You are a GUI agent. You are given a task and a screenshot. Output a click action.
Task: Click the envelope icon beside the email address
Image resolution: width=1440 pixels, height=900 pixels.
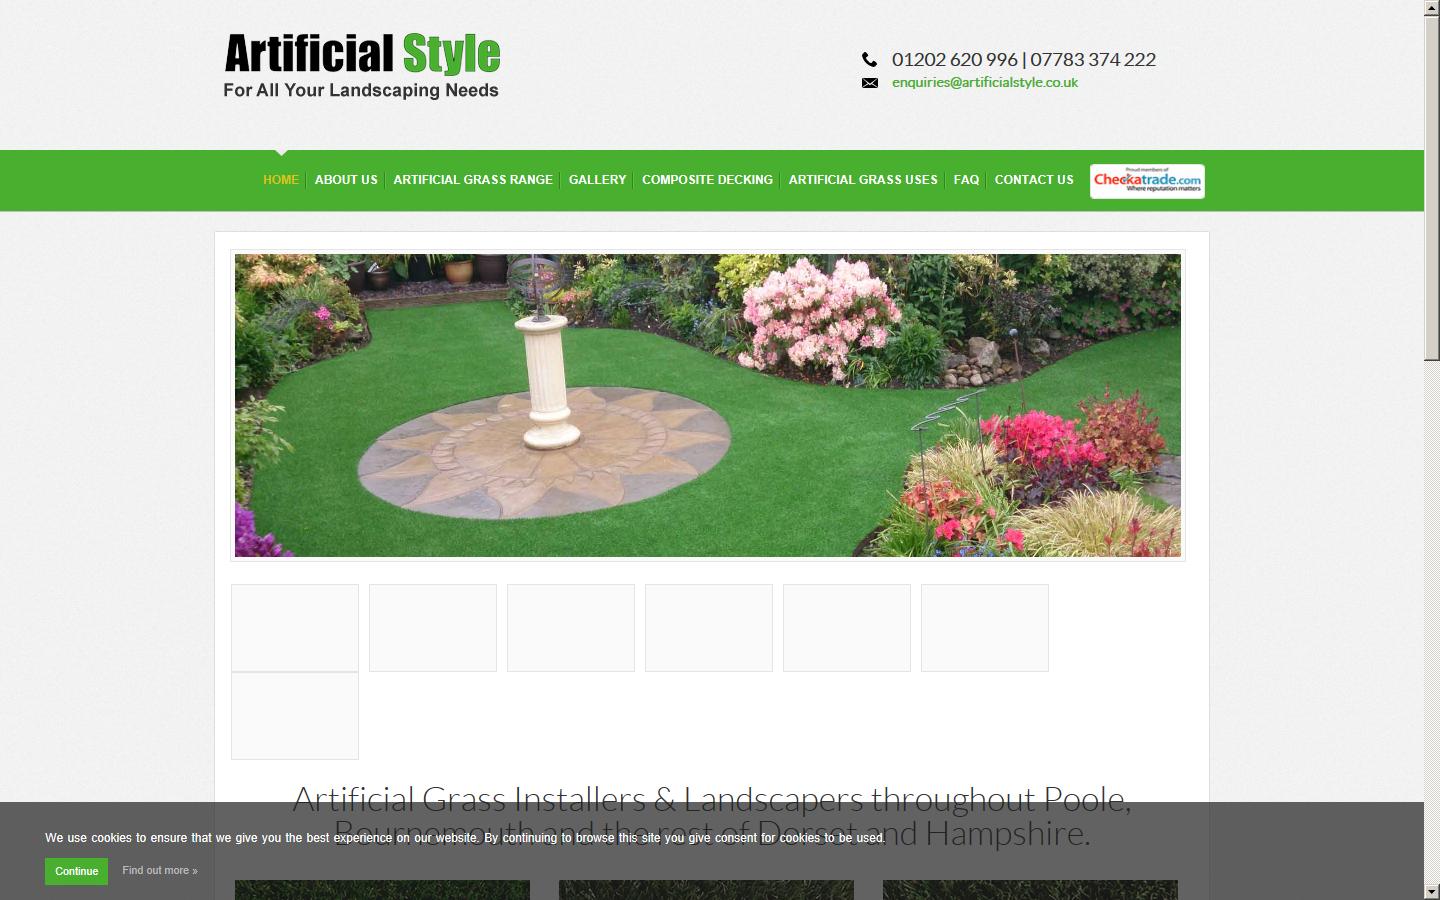tap(869, 83)
